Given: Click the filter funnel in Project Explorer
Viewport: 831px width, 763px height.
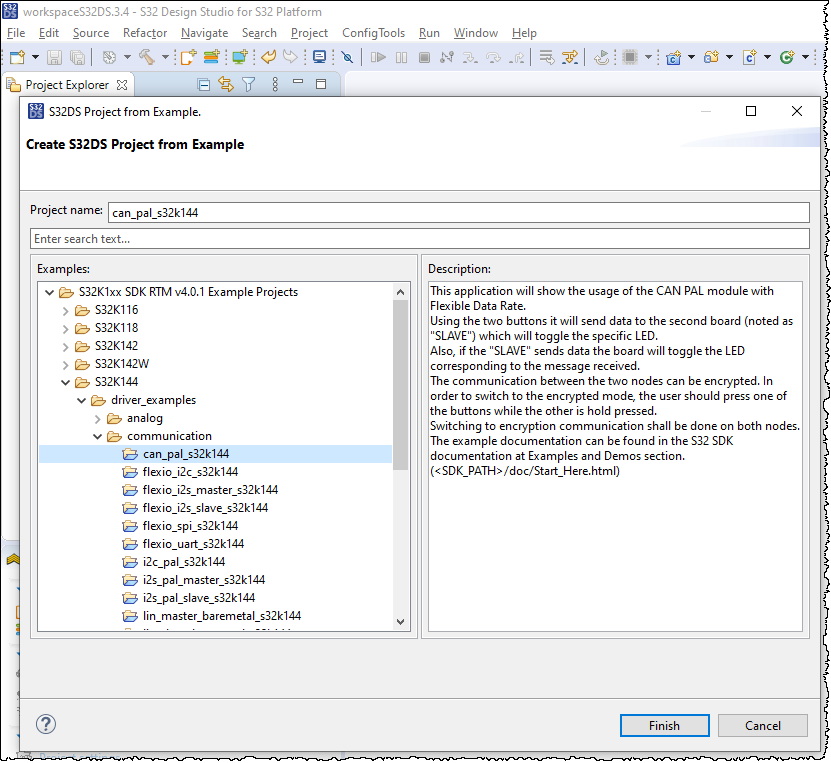Looking at the screenshot, I should (249, 84).
